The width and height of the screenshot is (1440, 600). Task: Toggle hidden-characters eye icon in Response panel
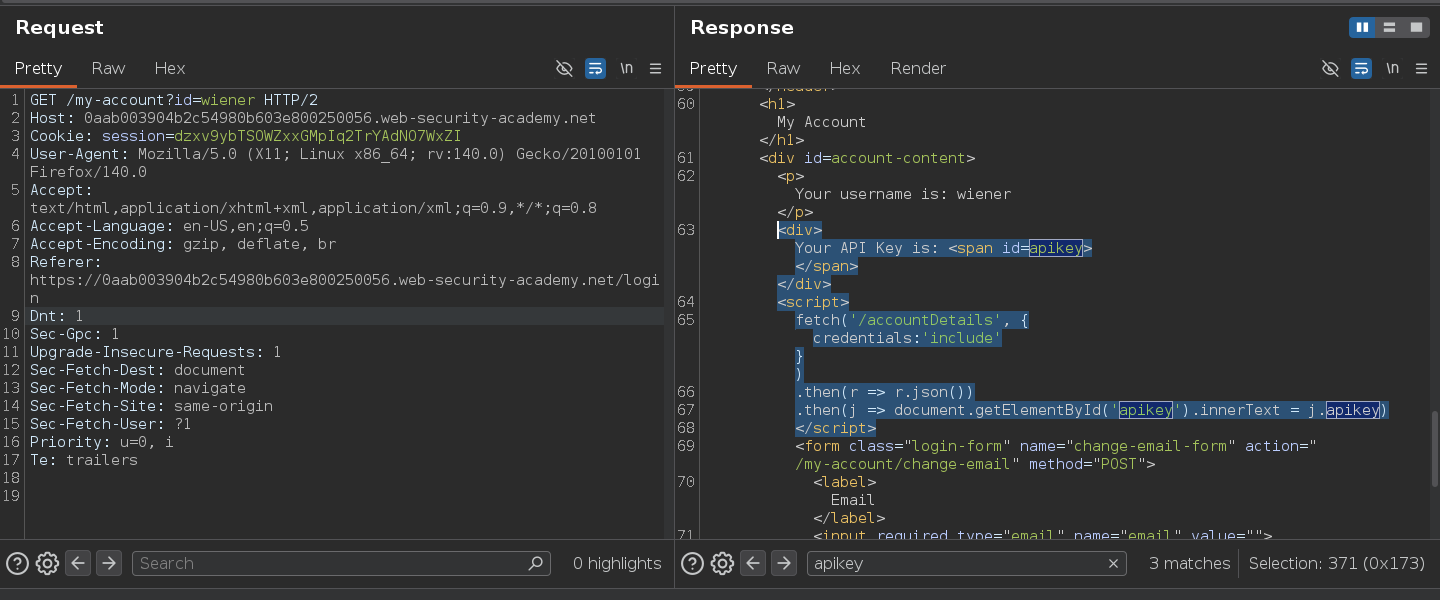(1330, 68)
